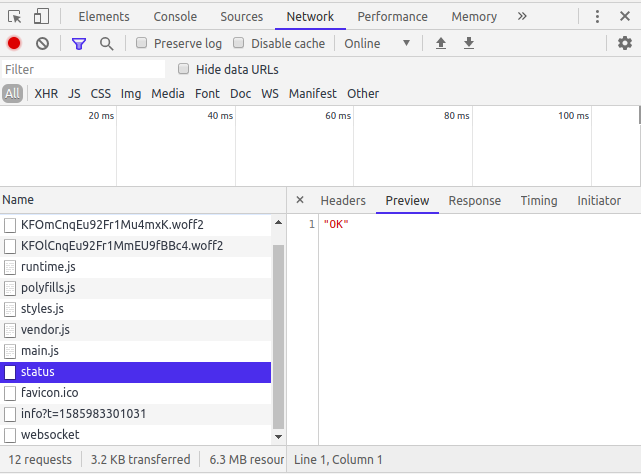Select KFOlCnqEu92Fr1MmEU9fBBc4.woff2 request

click(135, 246)
